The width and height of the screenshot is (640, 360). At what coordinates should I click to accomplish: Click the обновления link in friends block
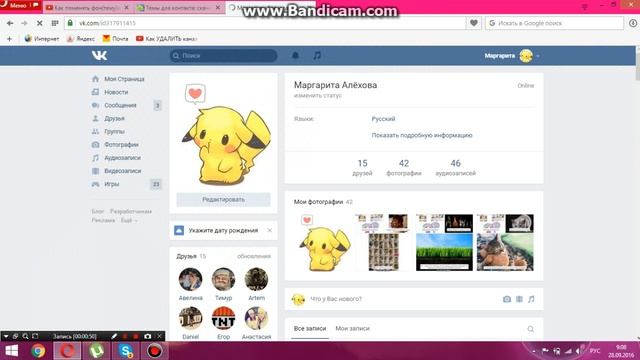[254, 256]
